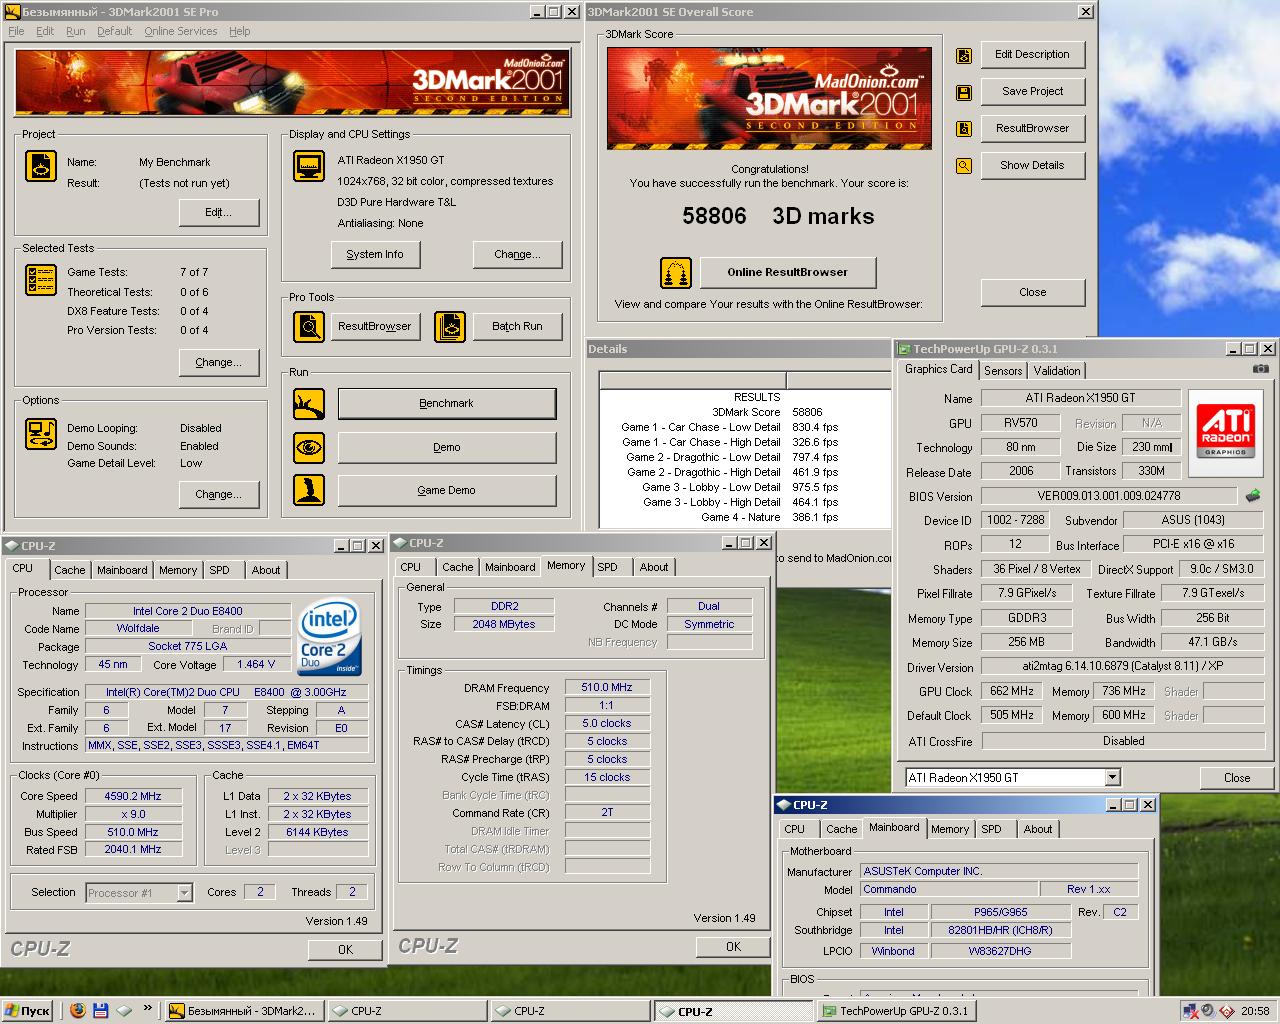The height and width of the screenshot is (1024, 1280).
Task: Click the ATI Radeon logo in GPU-Z
Action: (1225, 432)
